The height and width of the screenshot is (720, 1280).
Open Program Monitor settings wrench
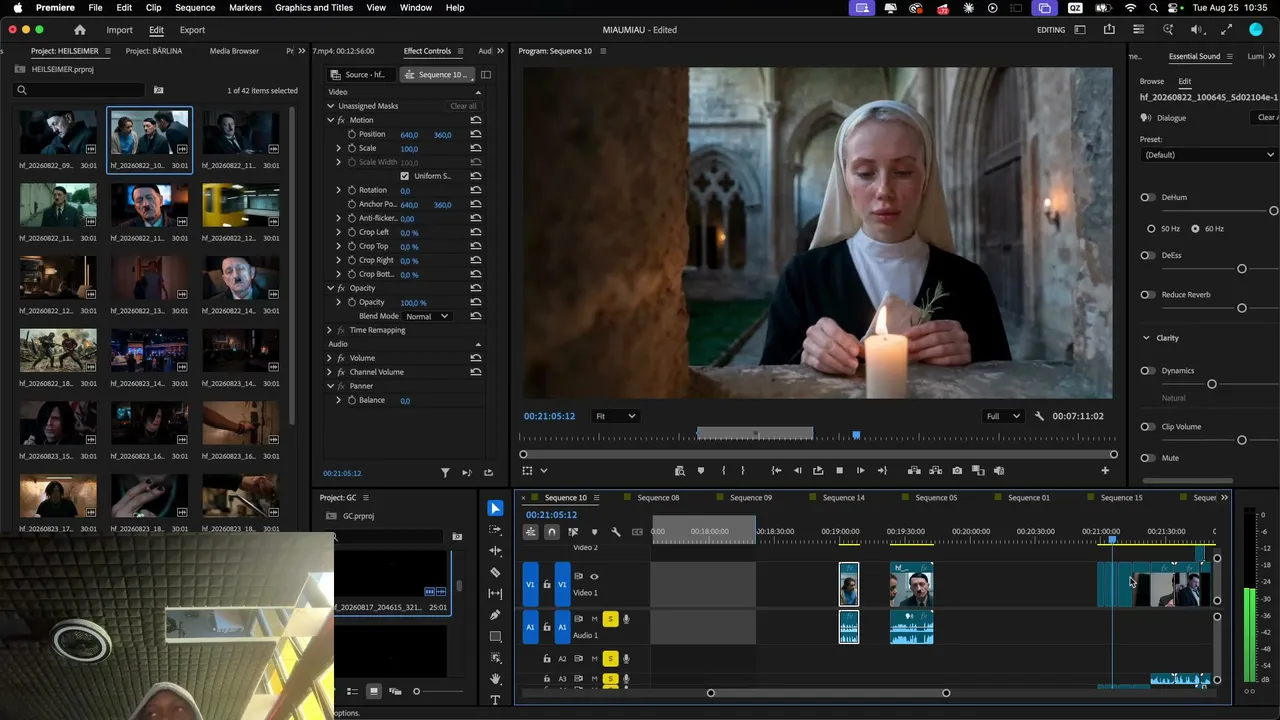[1039, 416]
